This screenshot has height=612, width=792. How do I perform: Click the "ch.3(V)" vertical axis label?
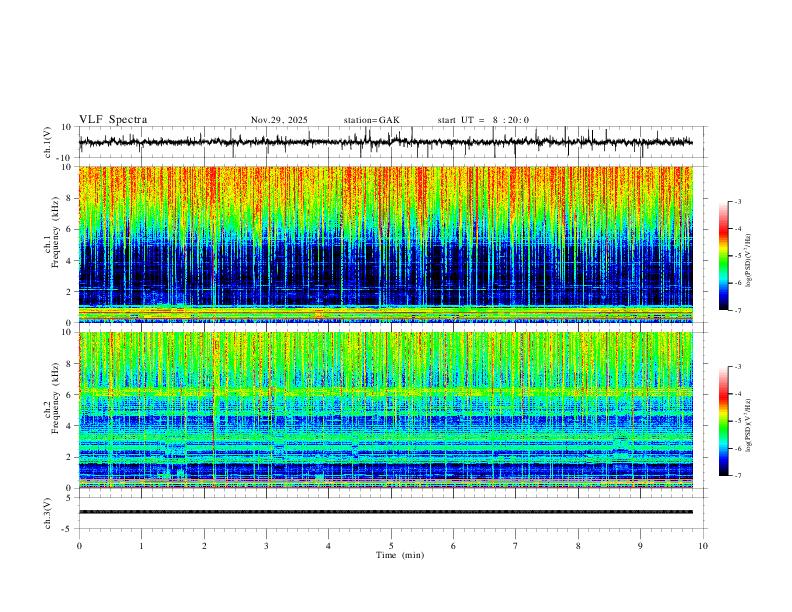tap(48, 514)
